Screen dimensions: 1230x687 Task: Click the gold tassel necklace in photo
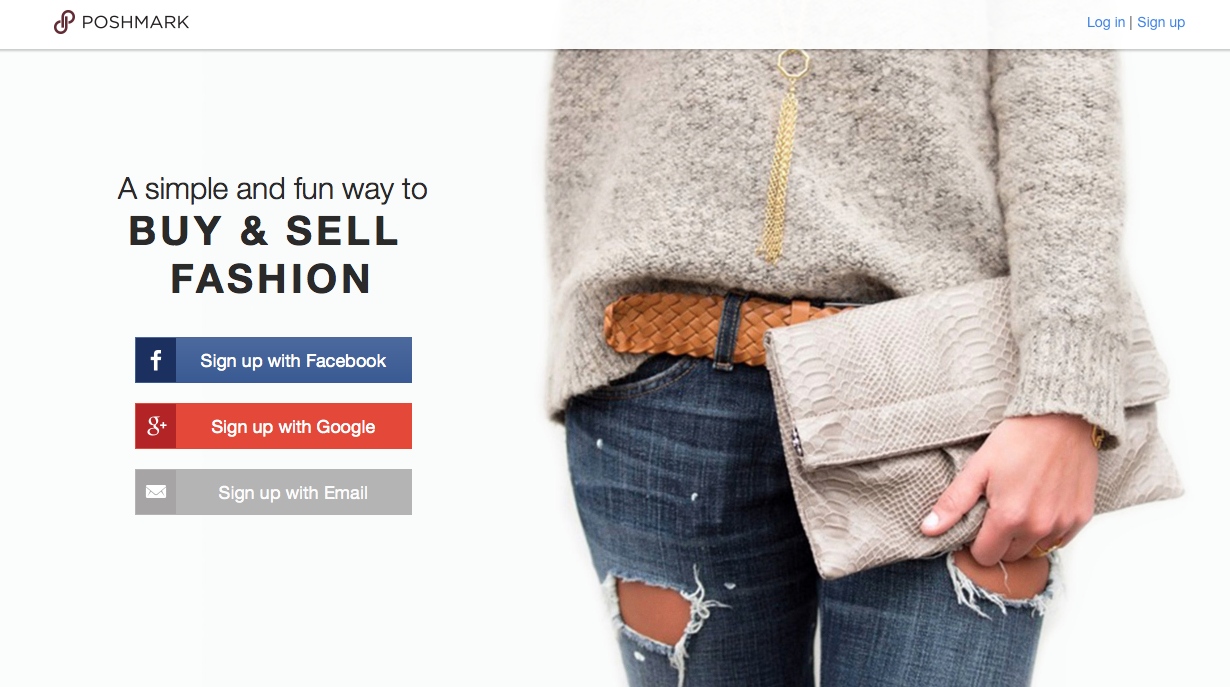pyautogui.click(x=783, y=150)
